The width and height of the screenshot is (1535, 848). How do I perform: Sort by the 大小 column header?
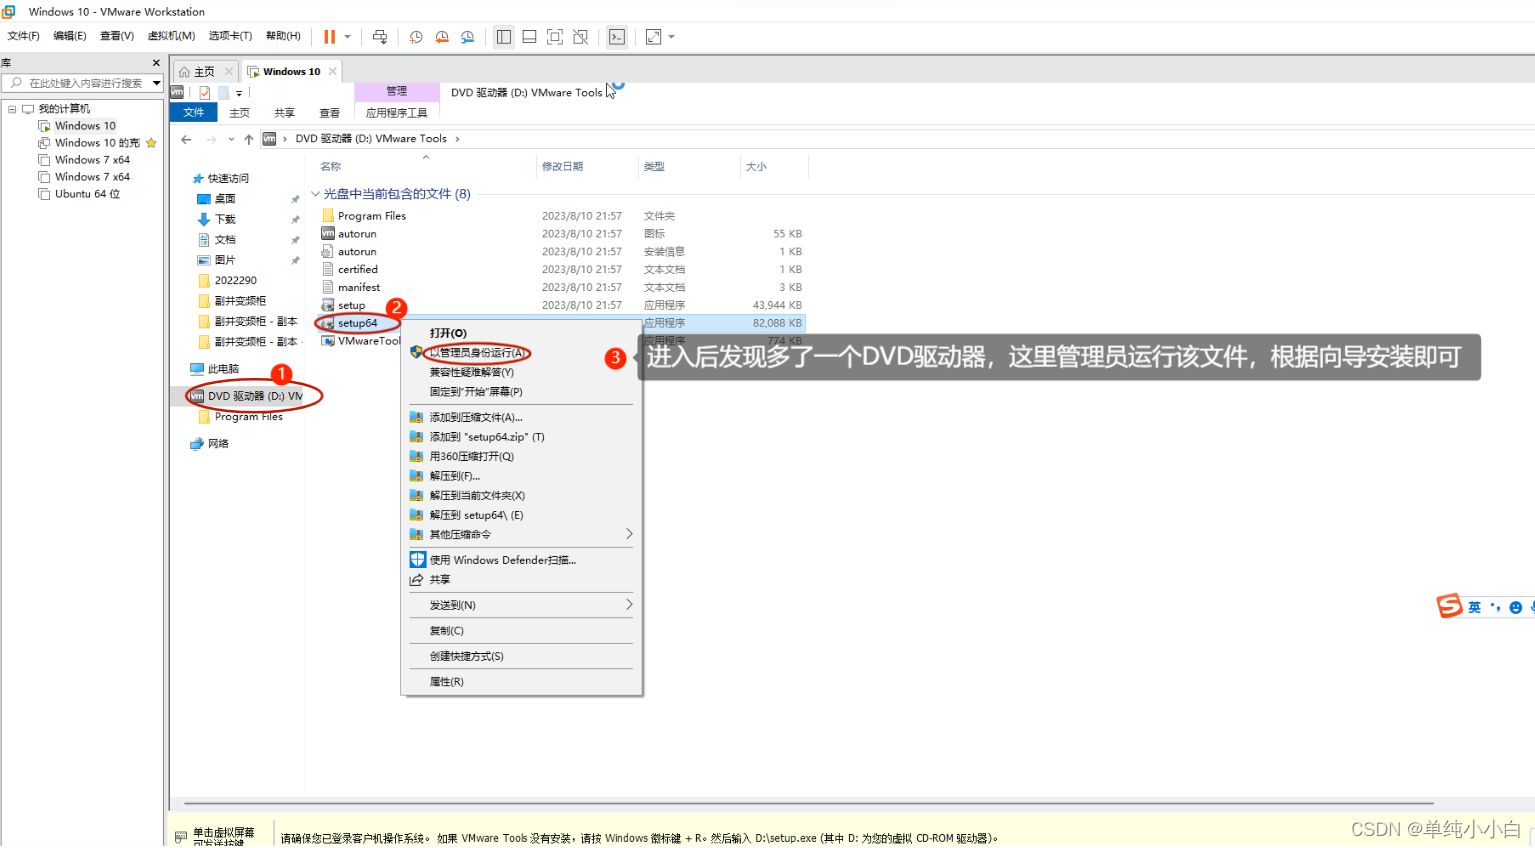click(756, 166)
